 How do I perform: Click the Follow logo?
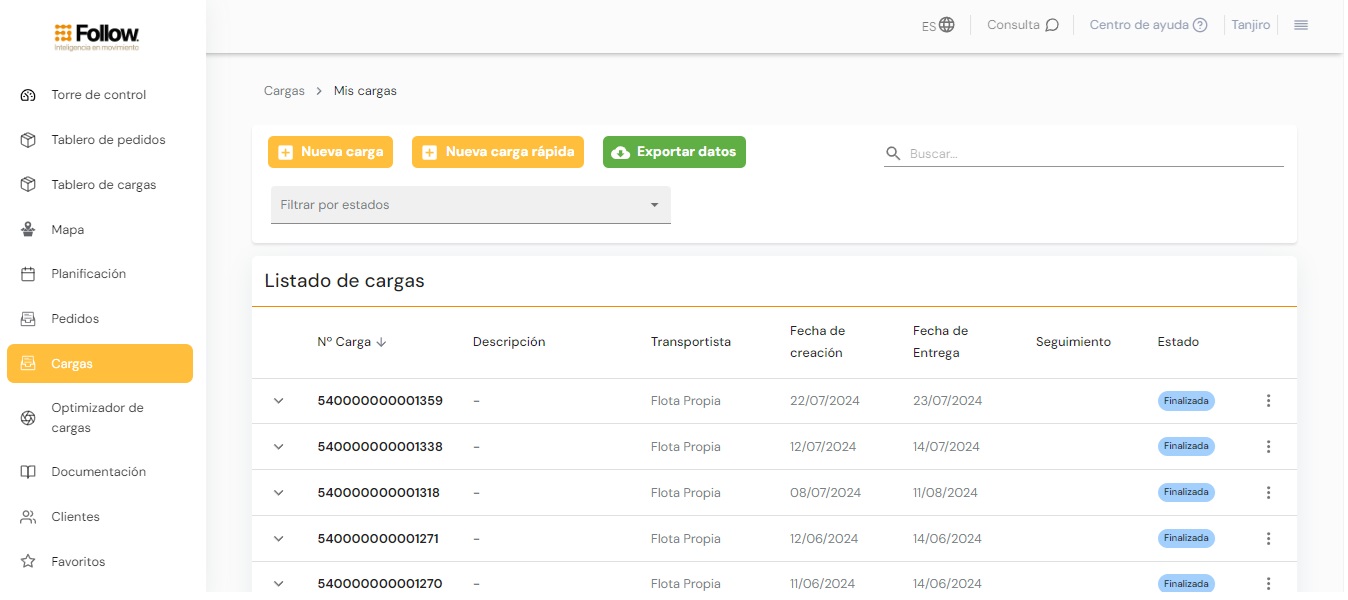[97, 37]
